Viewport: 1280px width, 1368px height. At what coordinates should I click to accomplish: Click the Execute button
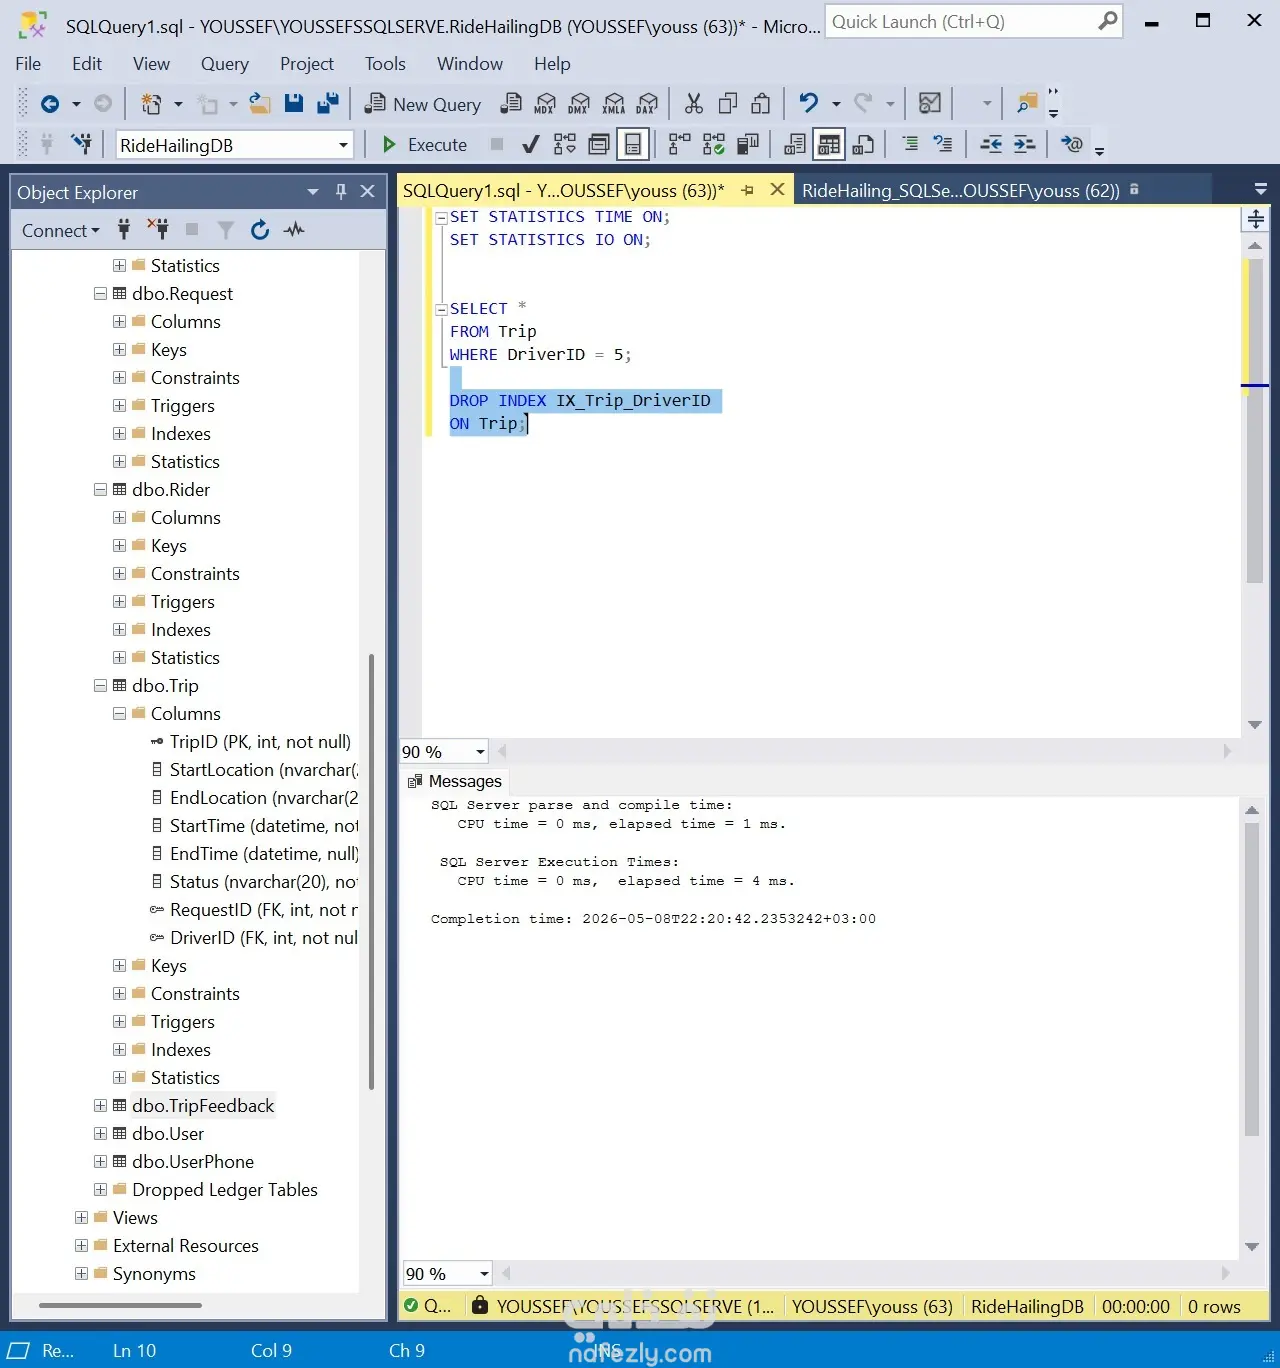coord(425,145)
